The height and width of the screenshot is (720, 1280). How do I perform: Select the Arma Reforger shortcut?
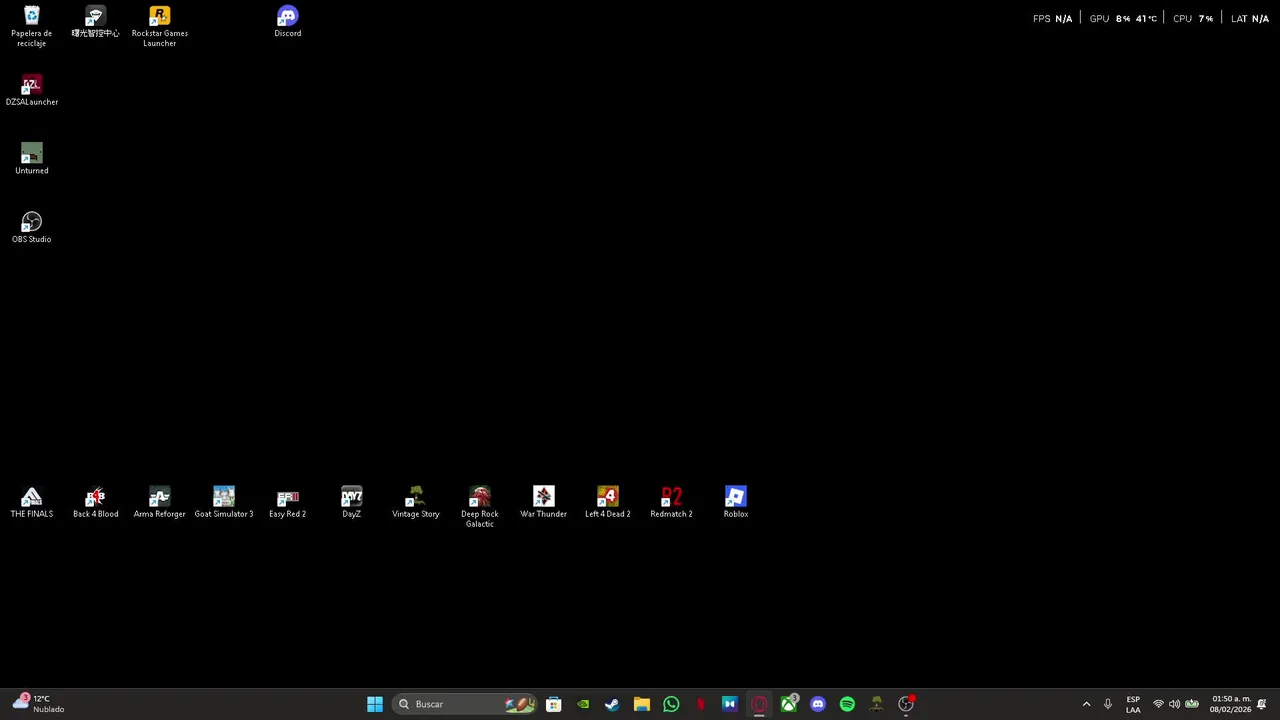[159, 503]
